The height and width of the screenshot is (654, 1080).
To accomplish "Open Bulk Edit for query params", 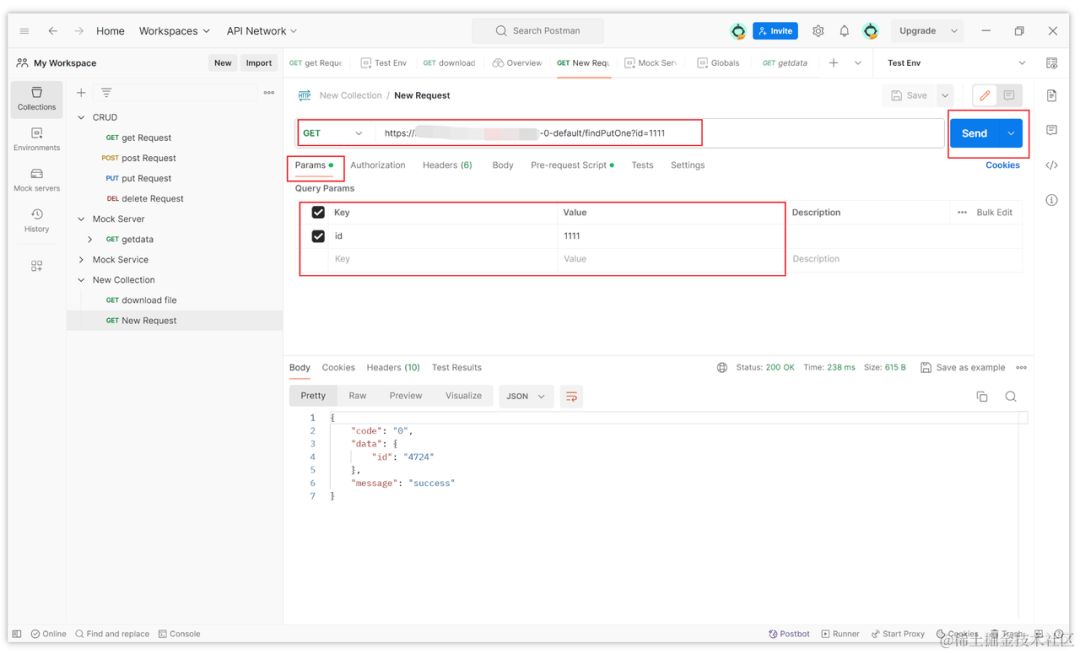I will click(997, 212).
